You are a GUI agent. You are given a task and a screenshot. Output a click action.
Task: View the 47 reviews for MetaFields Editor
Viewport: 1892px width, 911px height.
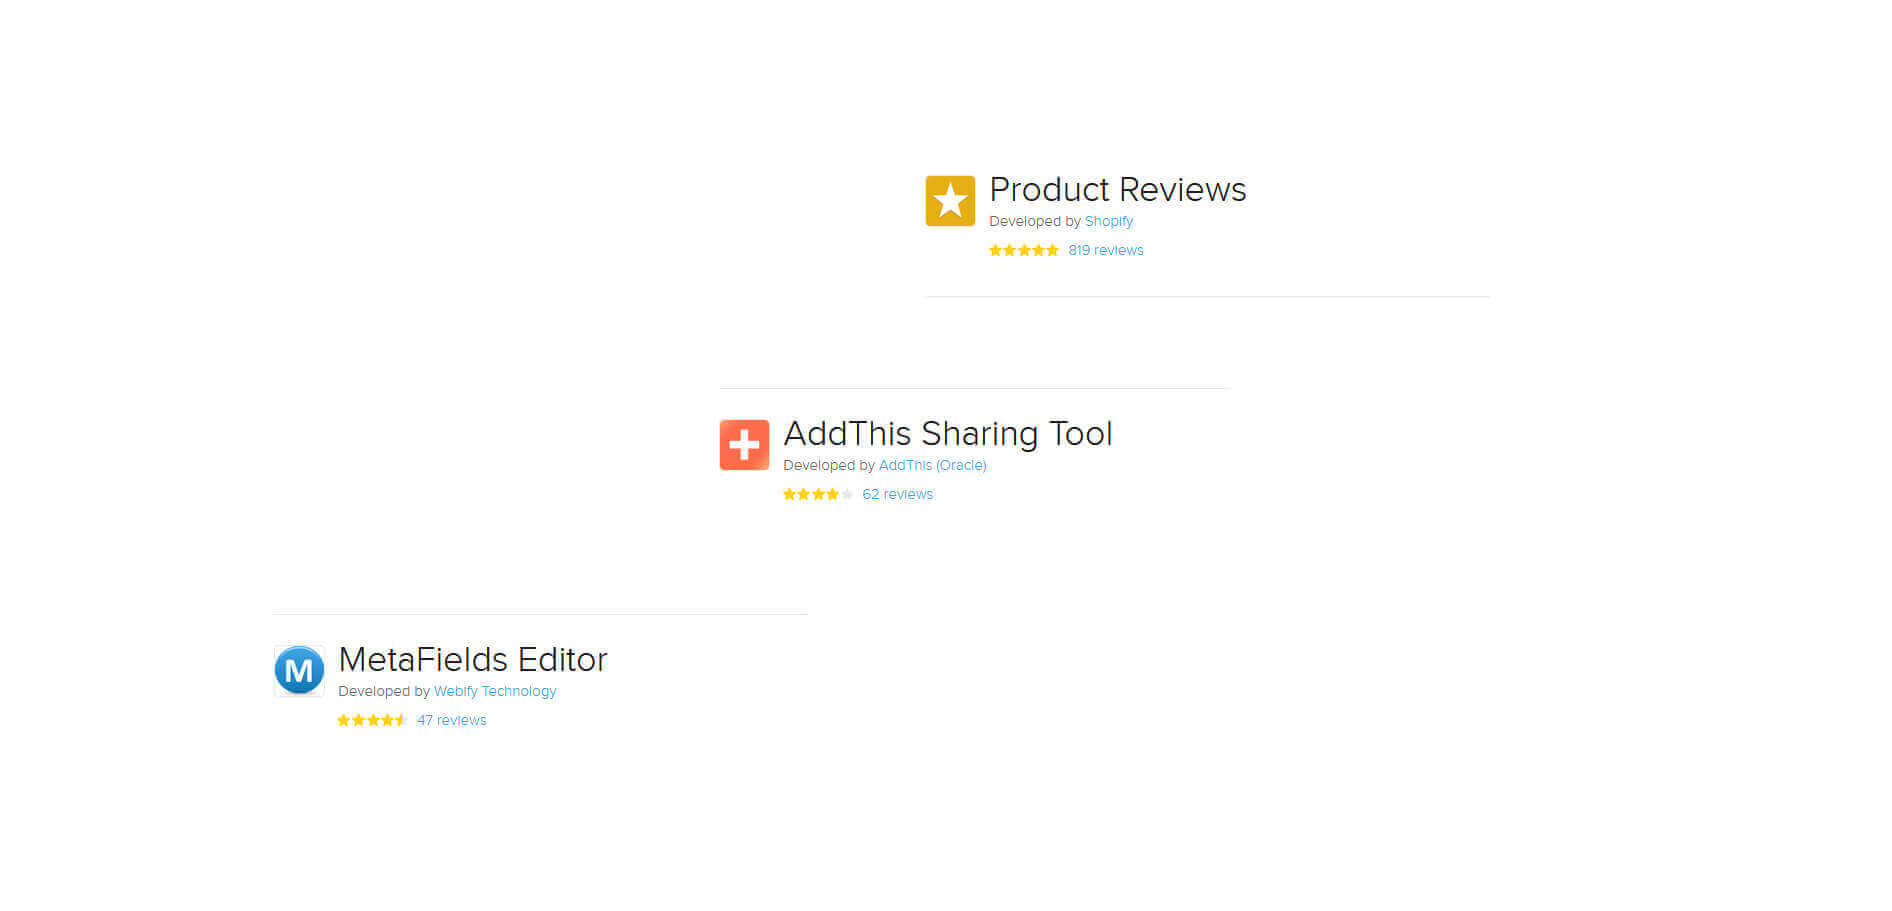[451, 720]
